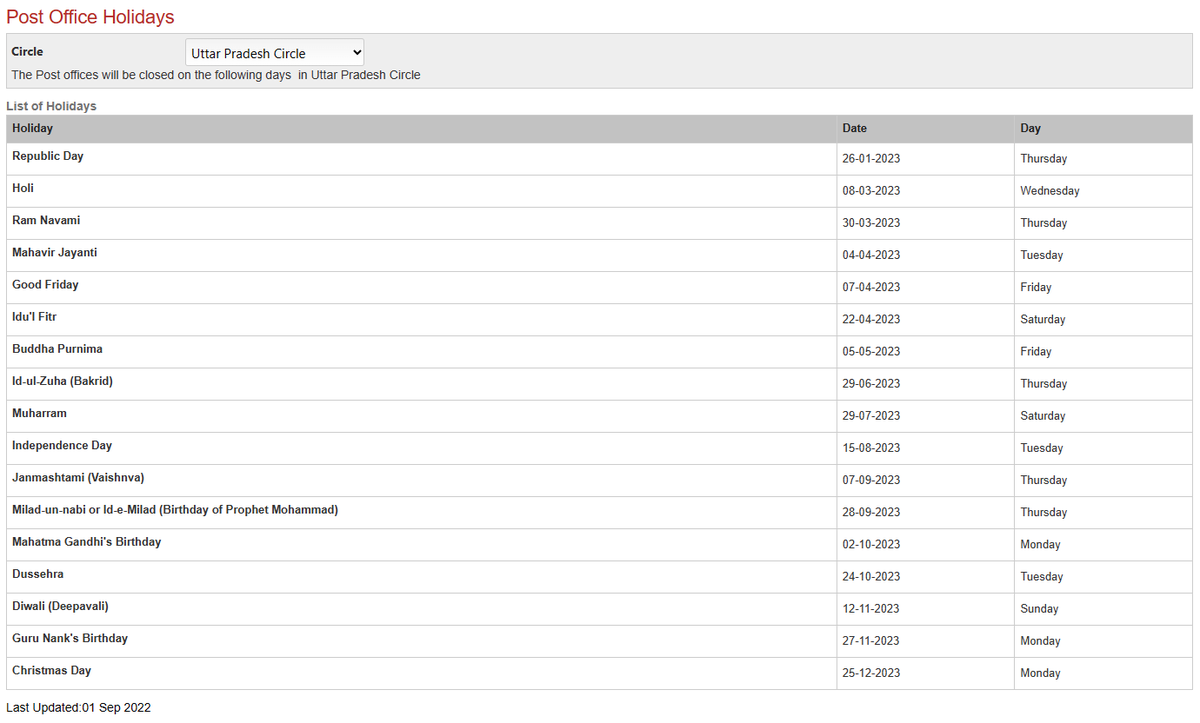1200x723 pixels.
Task: Select the Diwali (Deepavali) holiday name
Action: pyautogui.click(x=60, y=606)
